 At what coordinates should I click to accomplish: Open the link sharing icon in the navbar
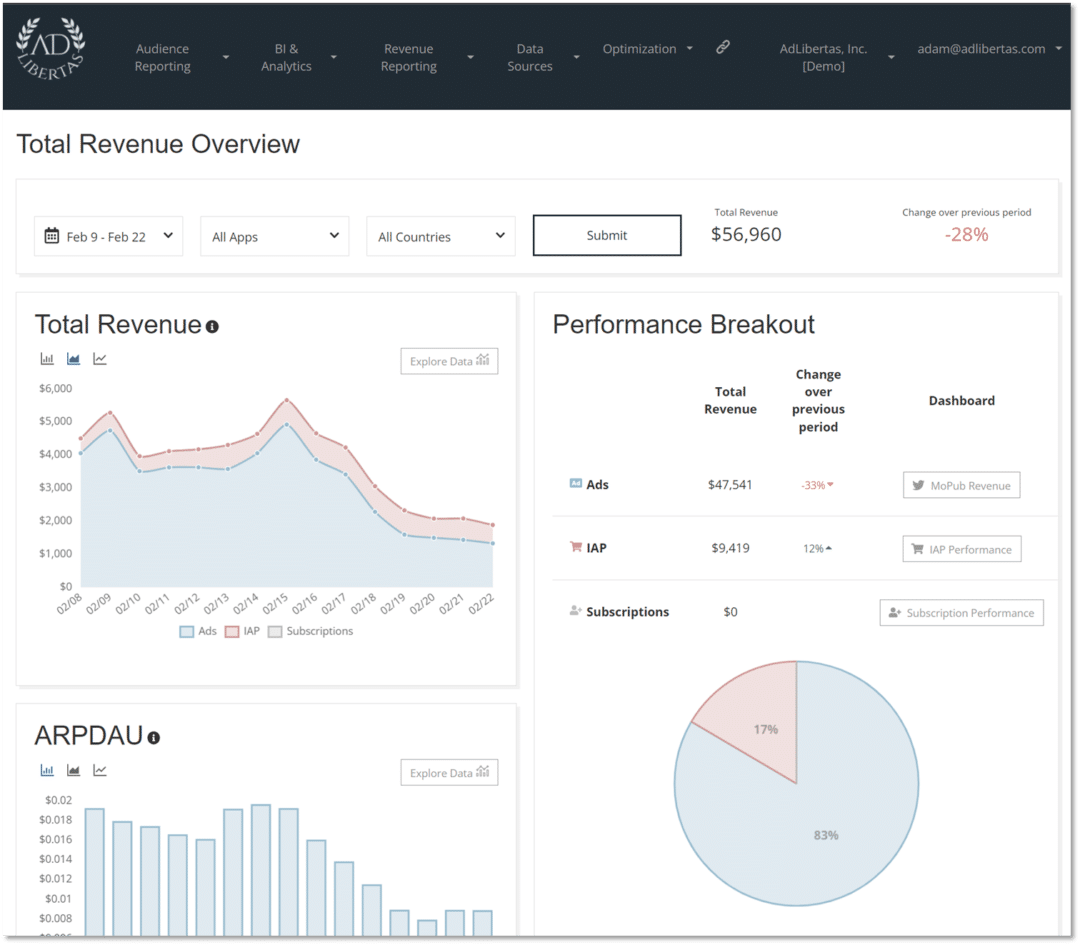[723, 46]
